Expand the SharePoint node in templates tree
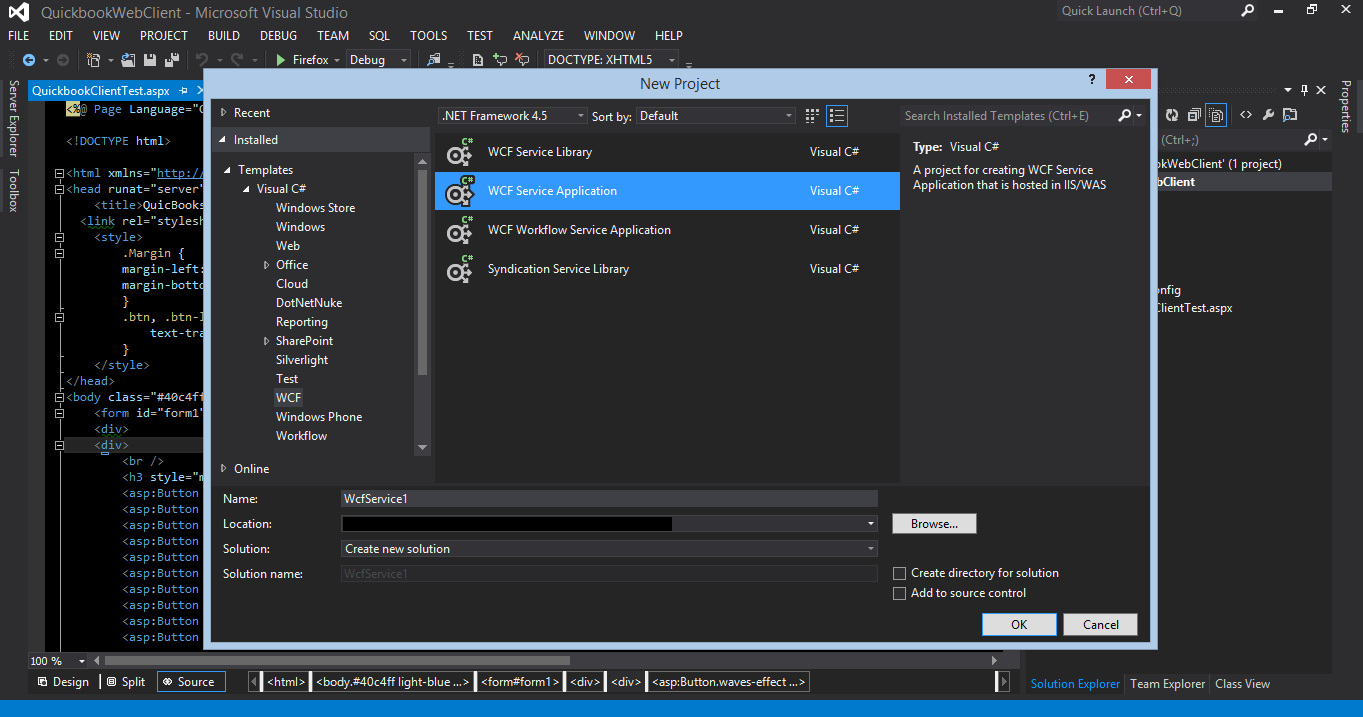The width and height of the screenshot is (1363, 717). click(x=266, y=341)
